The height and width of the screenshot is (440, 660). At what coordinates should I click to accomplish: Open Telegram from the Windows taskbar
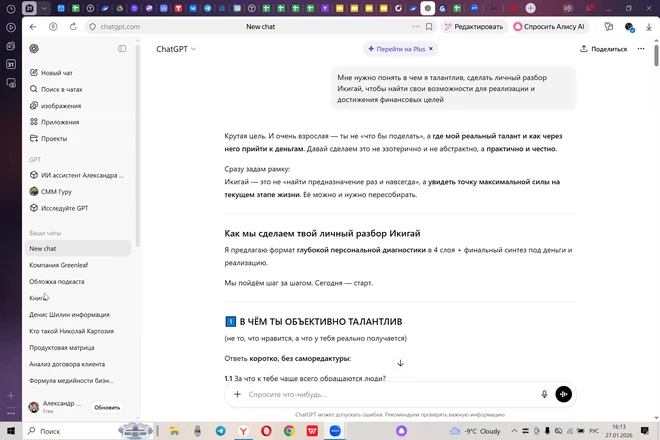(x=221, y=431)
